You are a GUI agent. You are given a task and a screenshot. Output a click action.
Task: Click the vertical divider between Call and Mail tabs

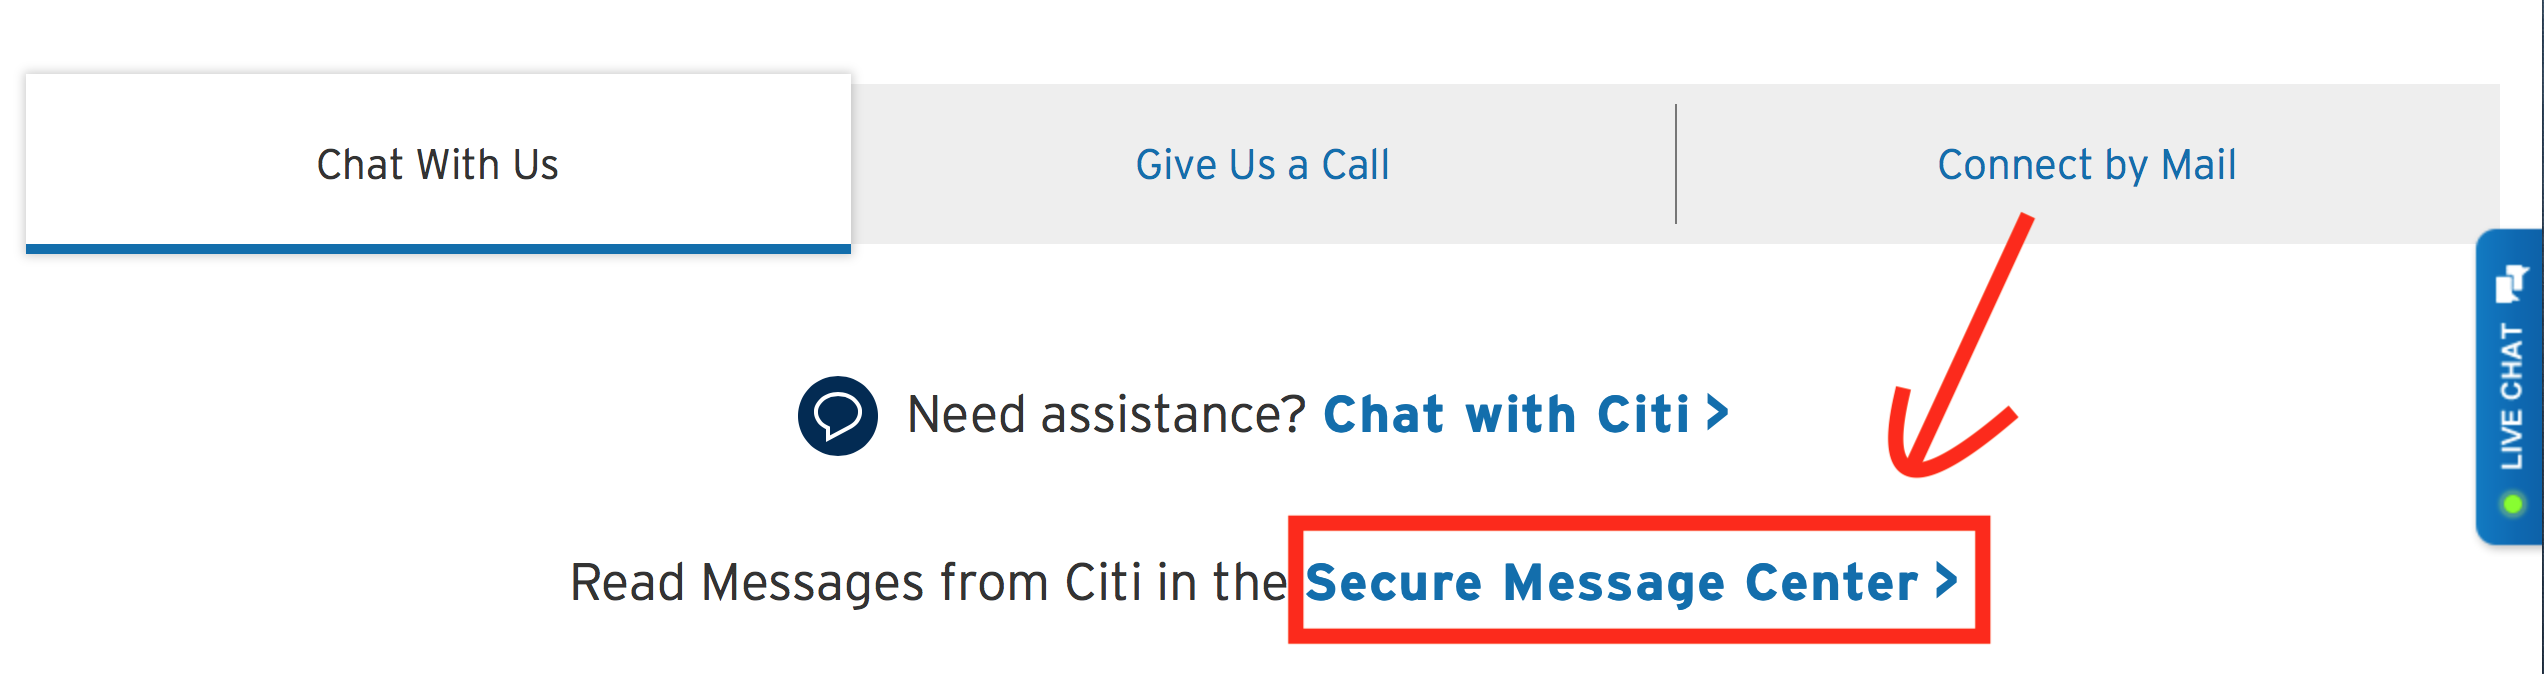pyautogui.click(x=1676, y=165)
